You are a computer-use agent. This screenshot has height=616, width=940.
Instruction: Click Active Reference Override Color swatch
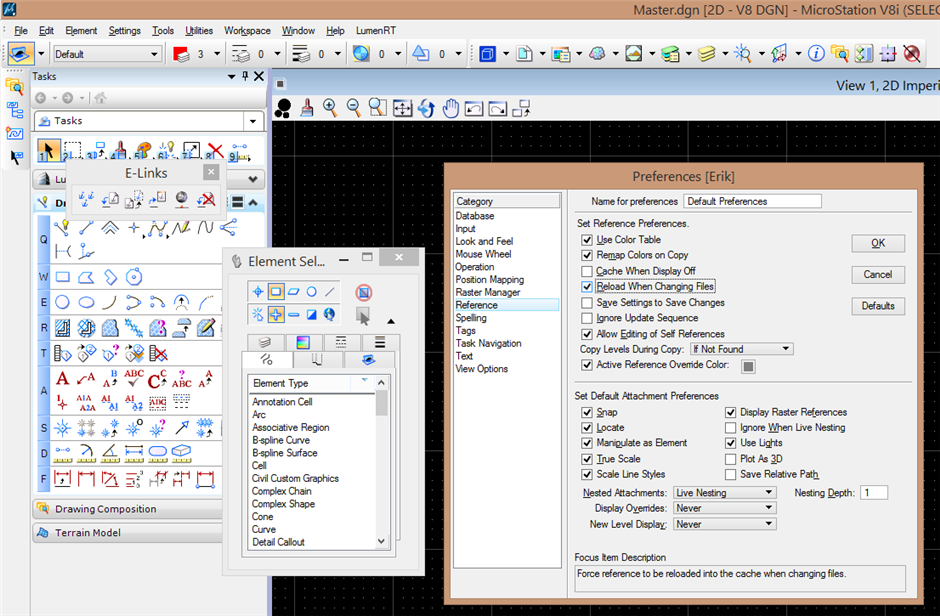tap(748, 366)
